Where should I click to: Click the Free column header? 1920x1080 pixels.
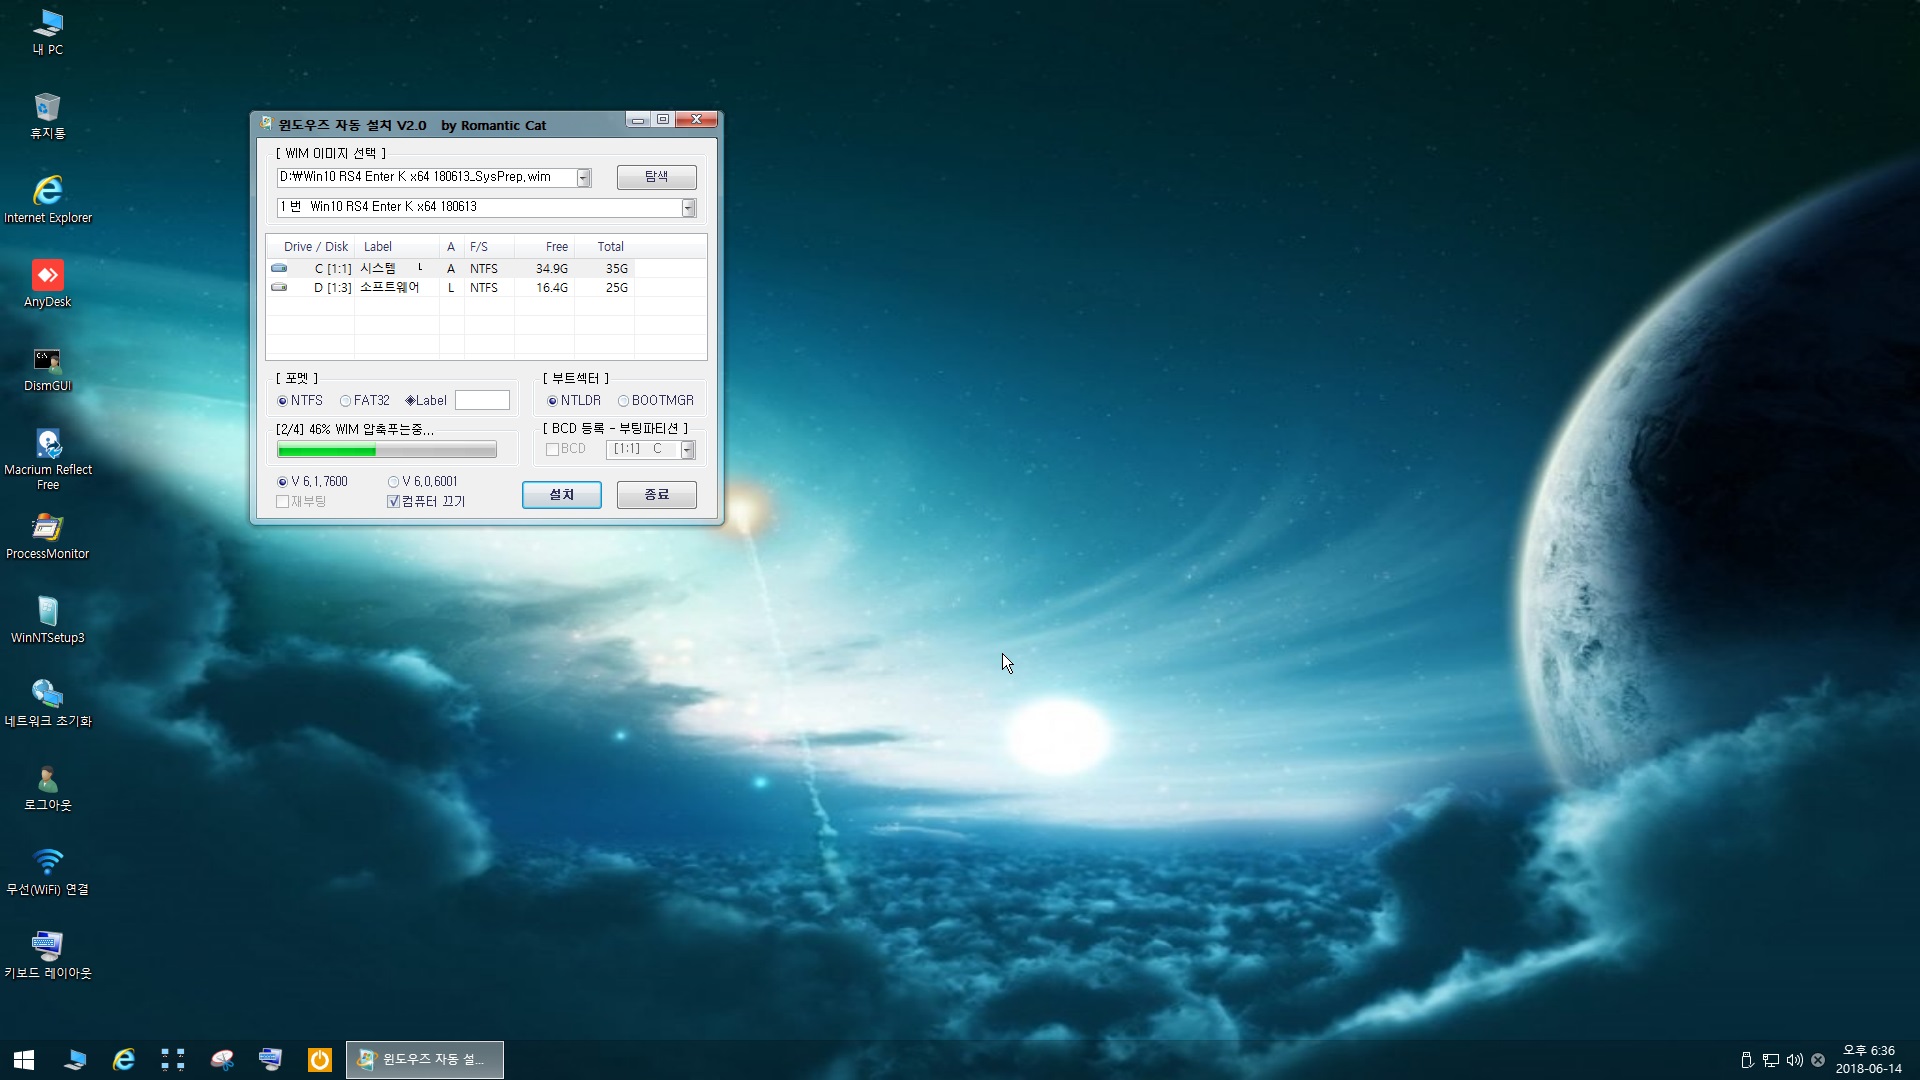click(x=545, y=247)
